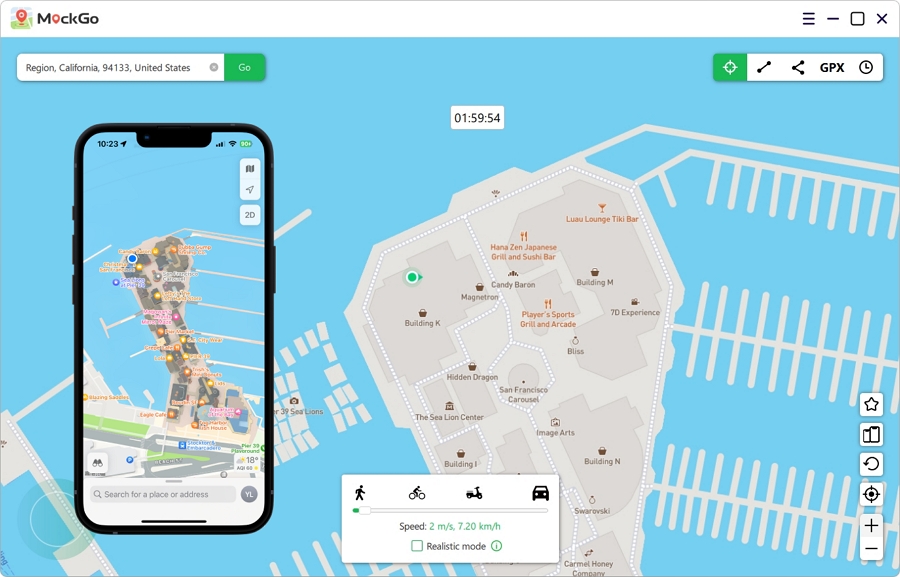Click the 01:59:54 timer label

coord(477,118)
